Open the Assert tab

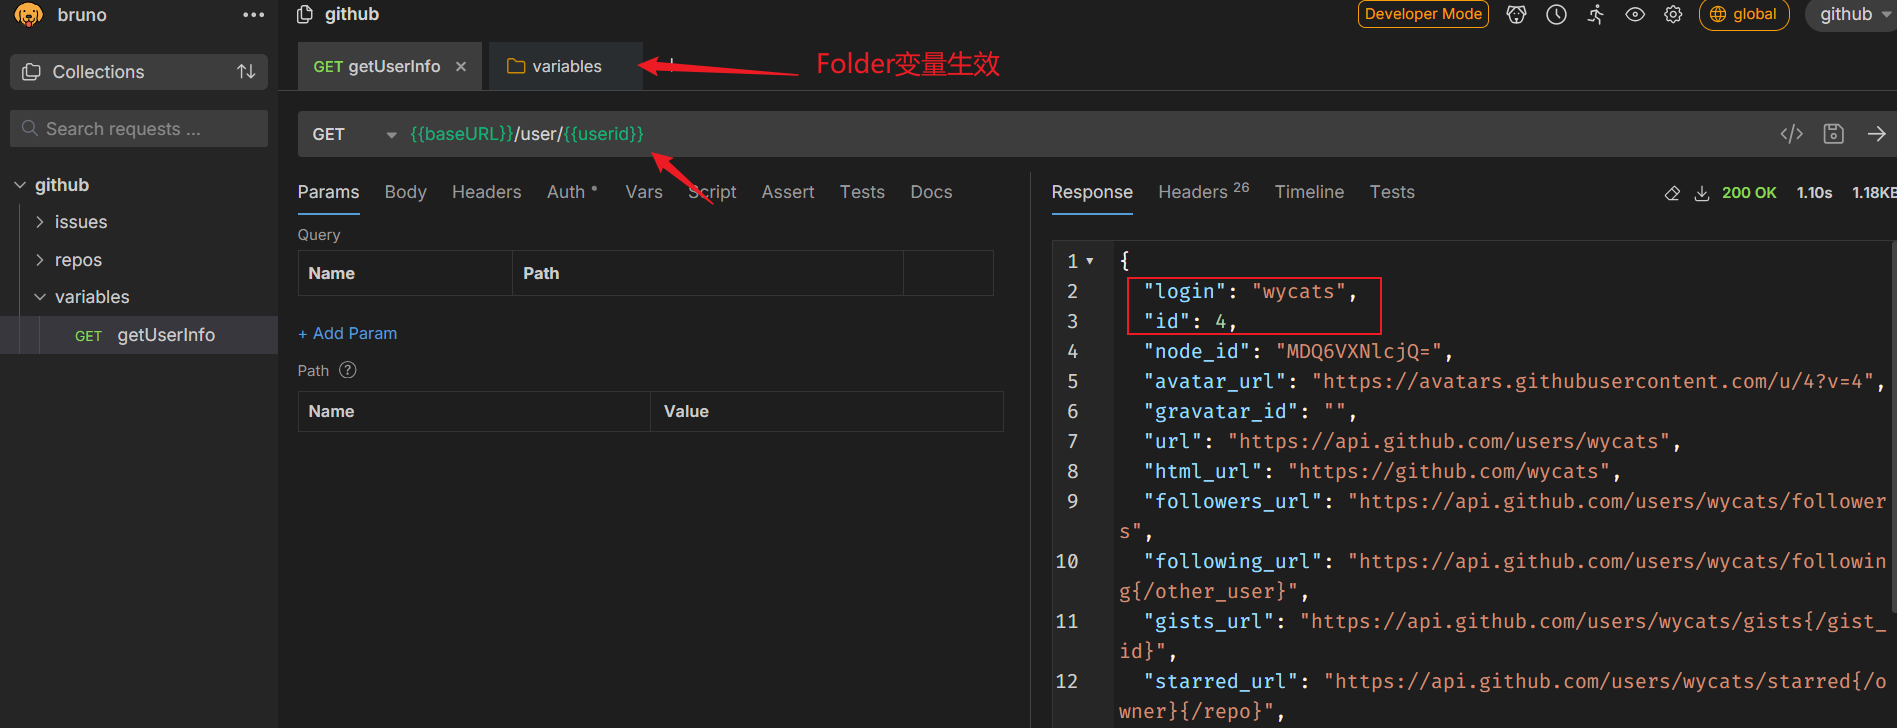pos(788,192)
